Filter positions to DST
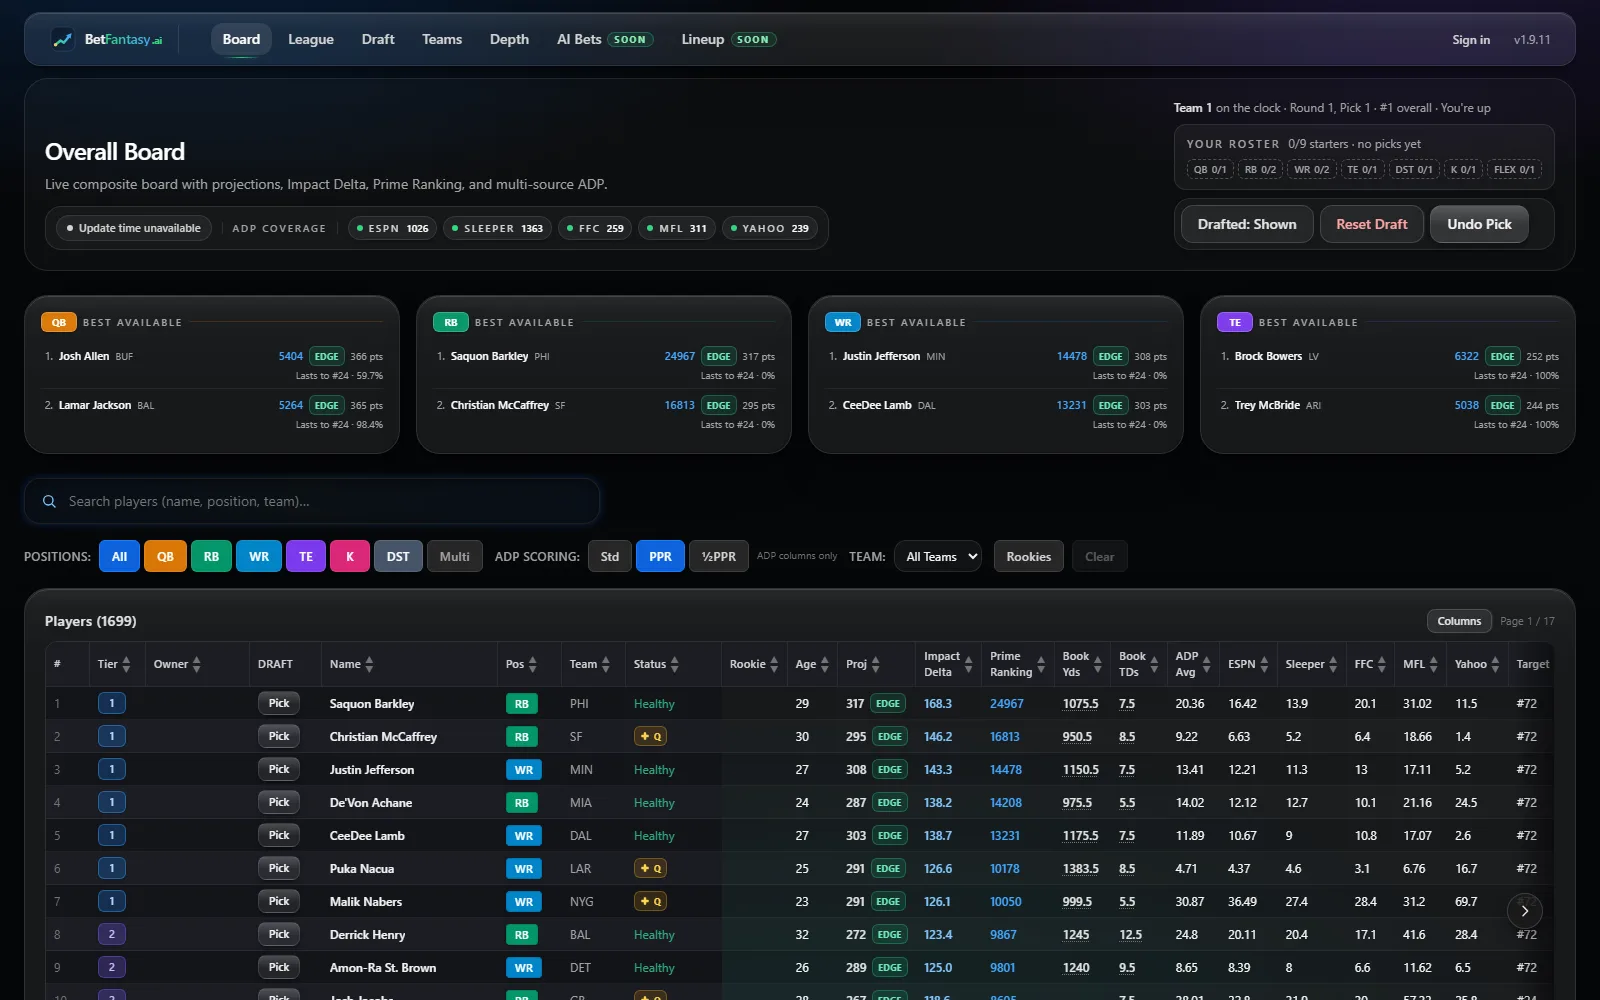 pos(398,557)
